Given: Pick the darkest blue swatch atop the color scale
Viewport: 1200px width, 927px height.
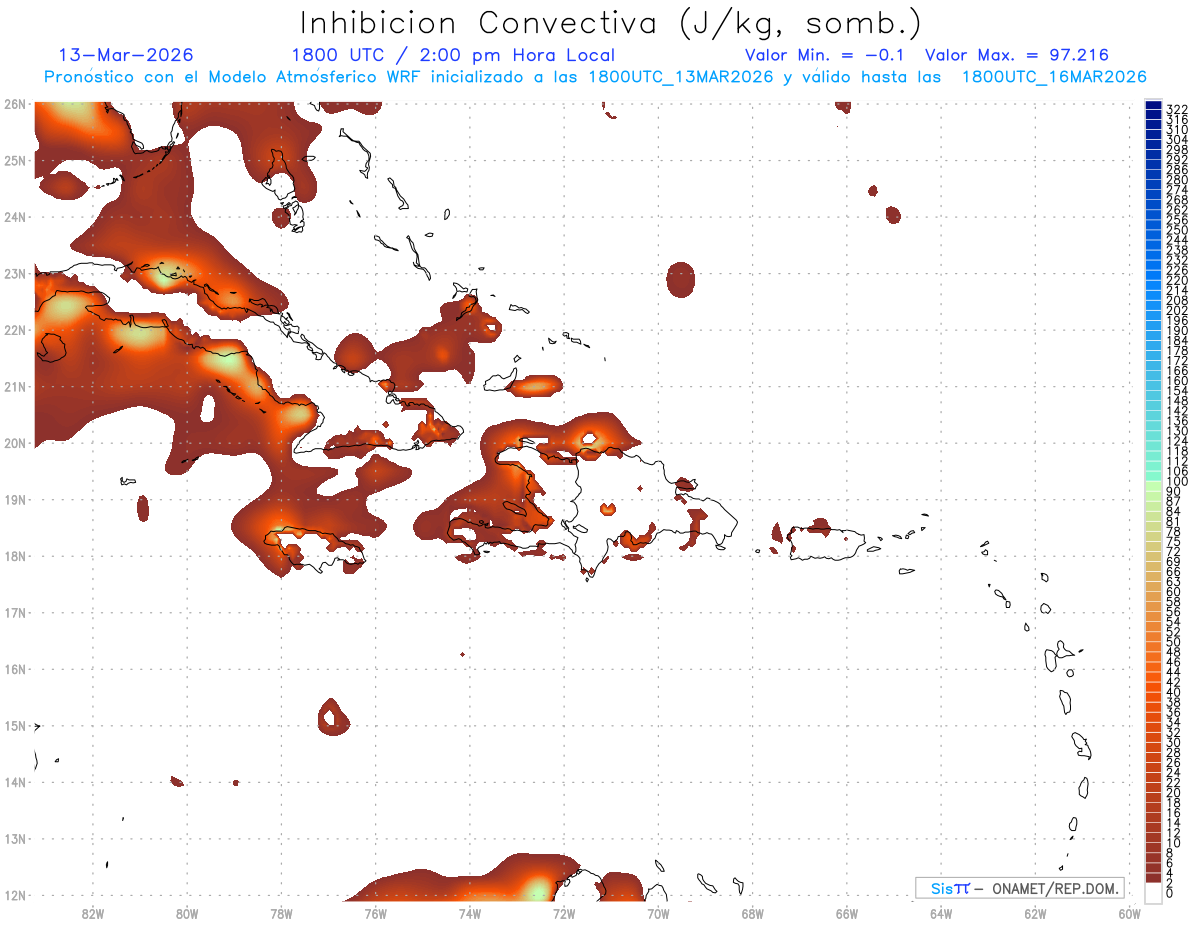Looking at the screenshot, I should (1153, 105).
